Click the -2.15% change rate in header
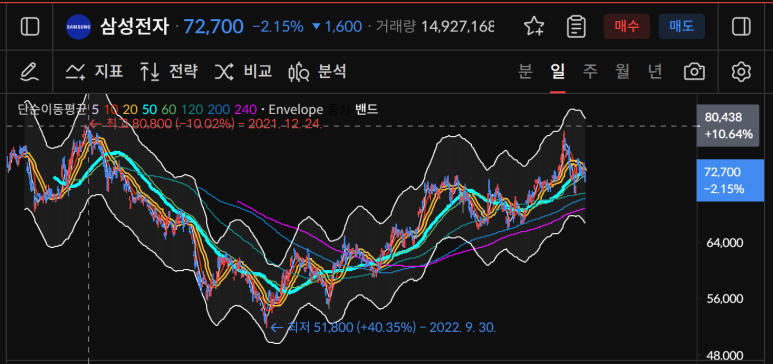Screen dimensions: 773x364 (278, 27)
